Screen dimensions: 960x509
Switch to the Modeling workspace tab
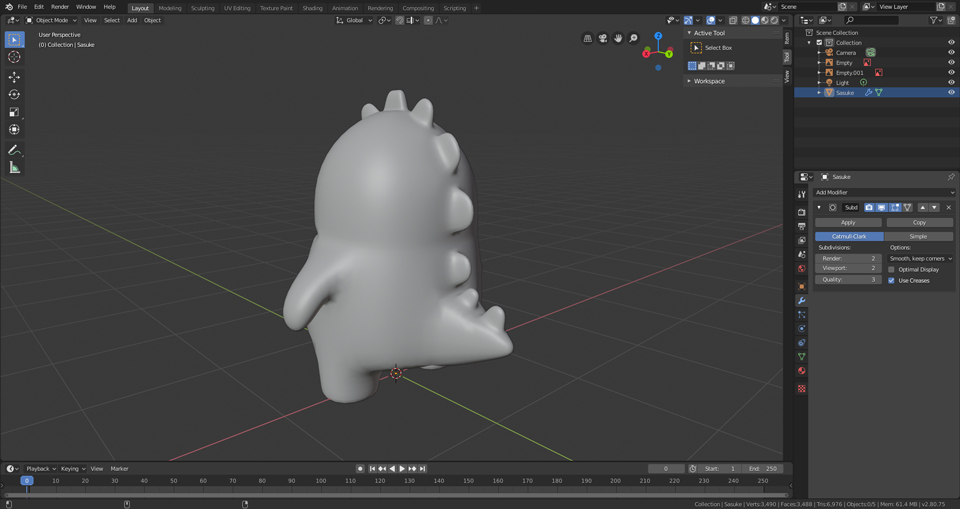coord(170,8)
